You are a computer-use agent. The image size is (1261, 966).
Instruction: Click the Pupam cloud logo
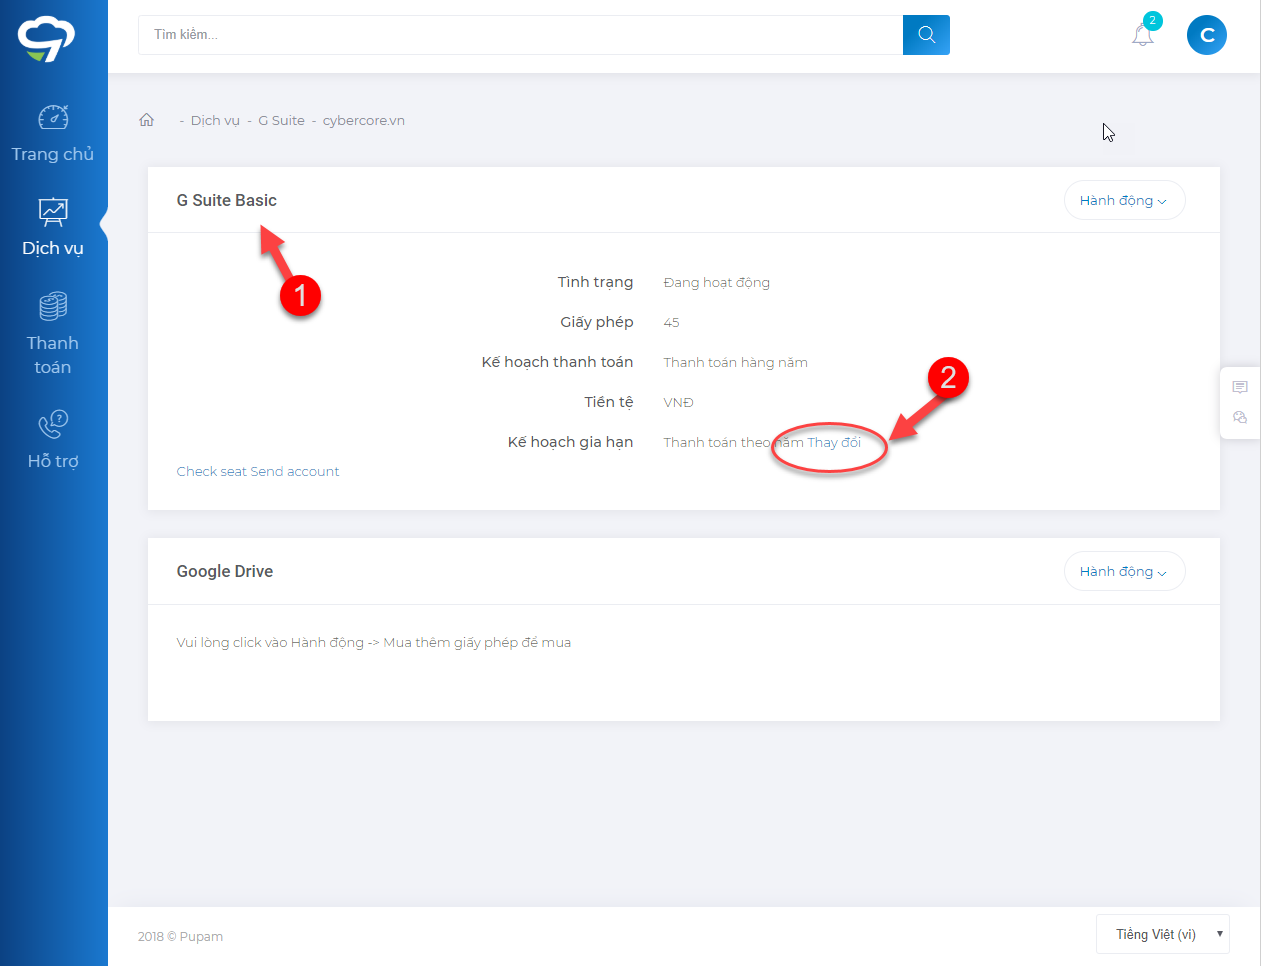pyautogui.click(x=46, y=38)
